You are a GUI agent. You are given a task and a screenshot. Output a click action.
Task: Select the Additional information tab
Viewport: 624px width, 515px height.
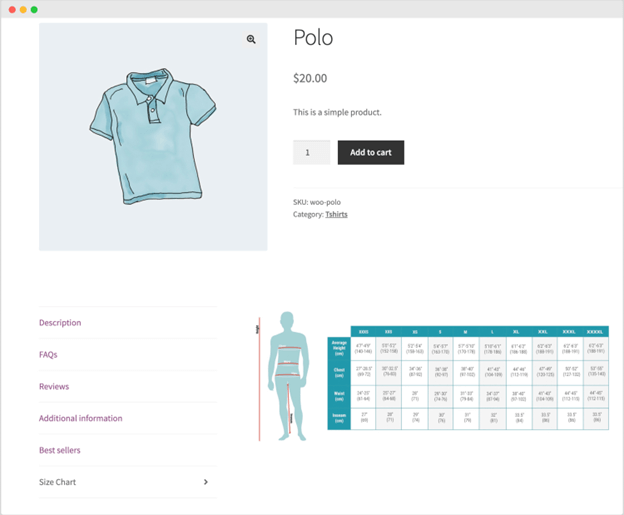pyautogui.click(x=81, y=419)
